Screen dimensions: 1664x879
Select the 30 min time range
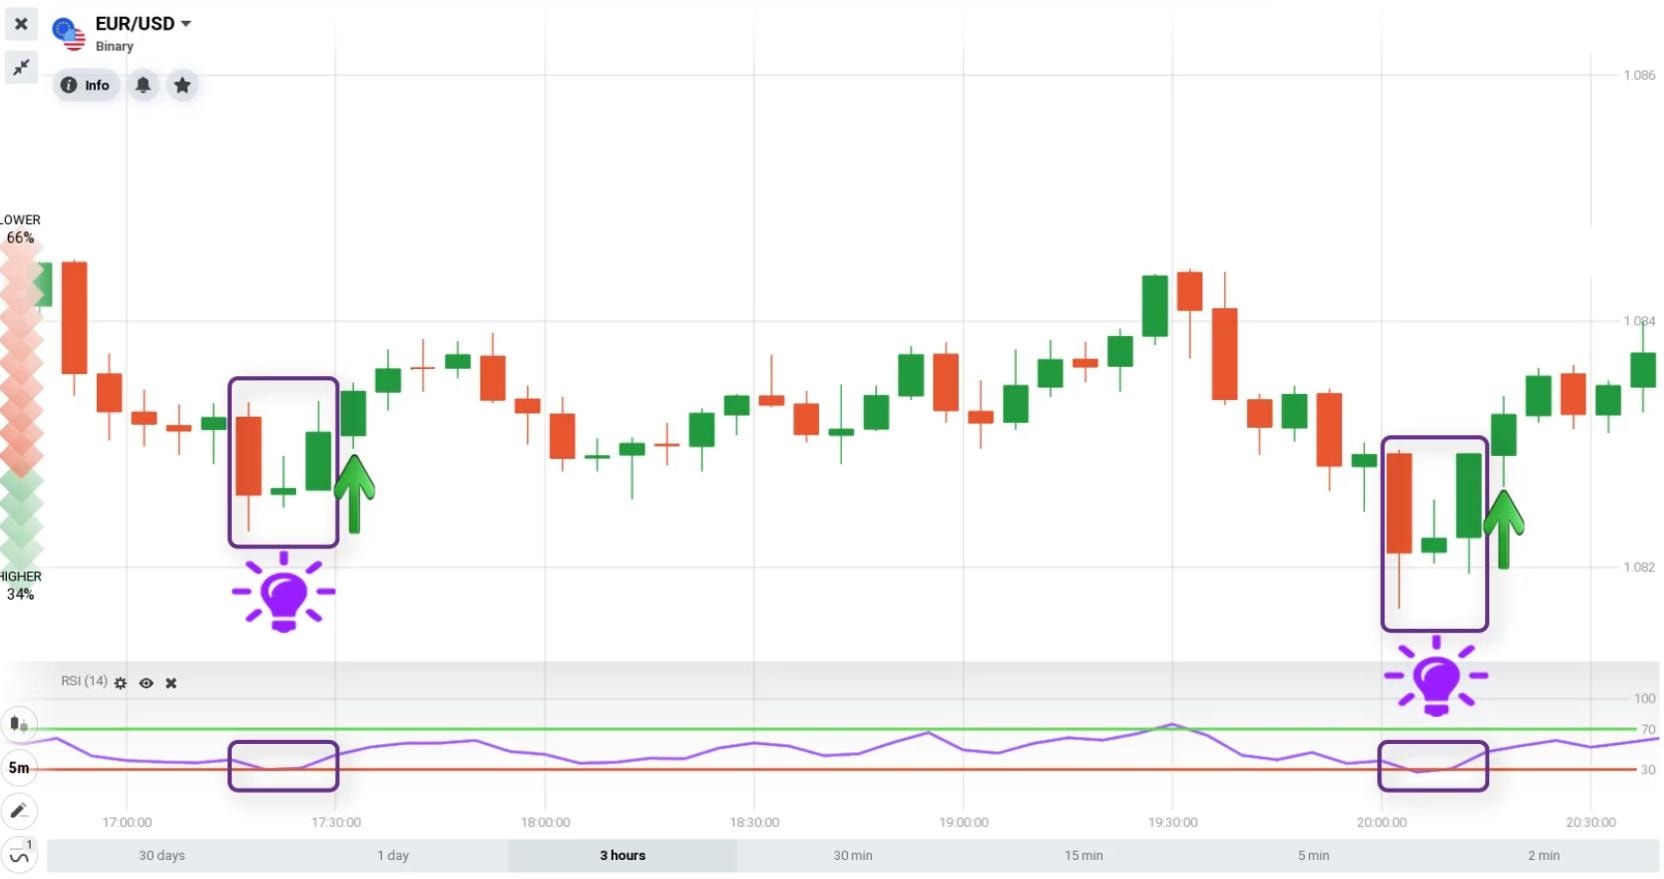853,855
